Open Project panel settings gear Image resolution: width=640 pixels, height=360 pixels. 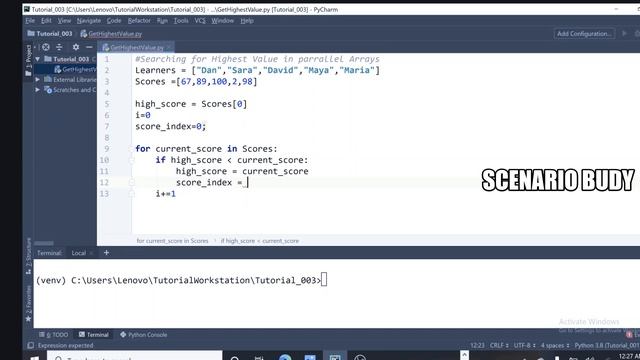76,47
